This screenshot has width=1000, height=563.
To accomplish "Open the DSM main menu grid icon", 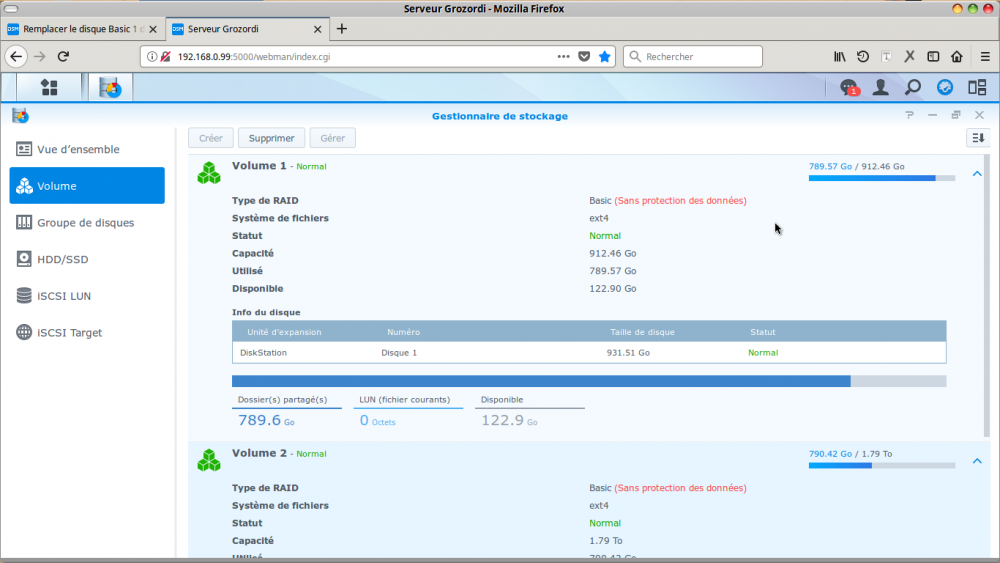I will point(49,87).
